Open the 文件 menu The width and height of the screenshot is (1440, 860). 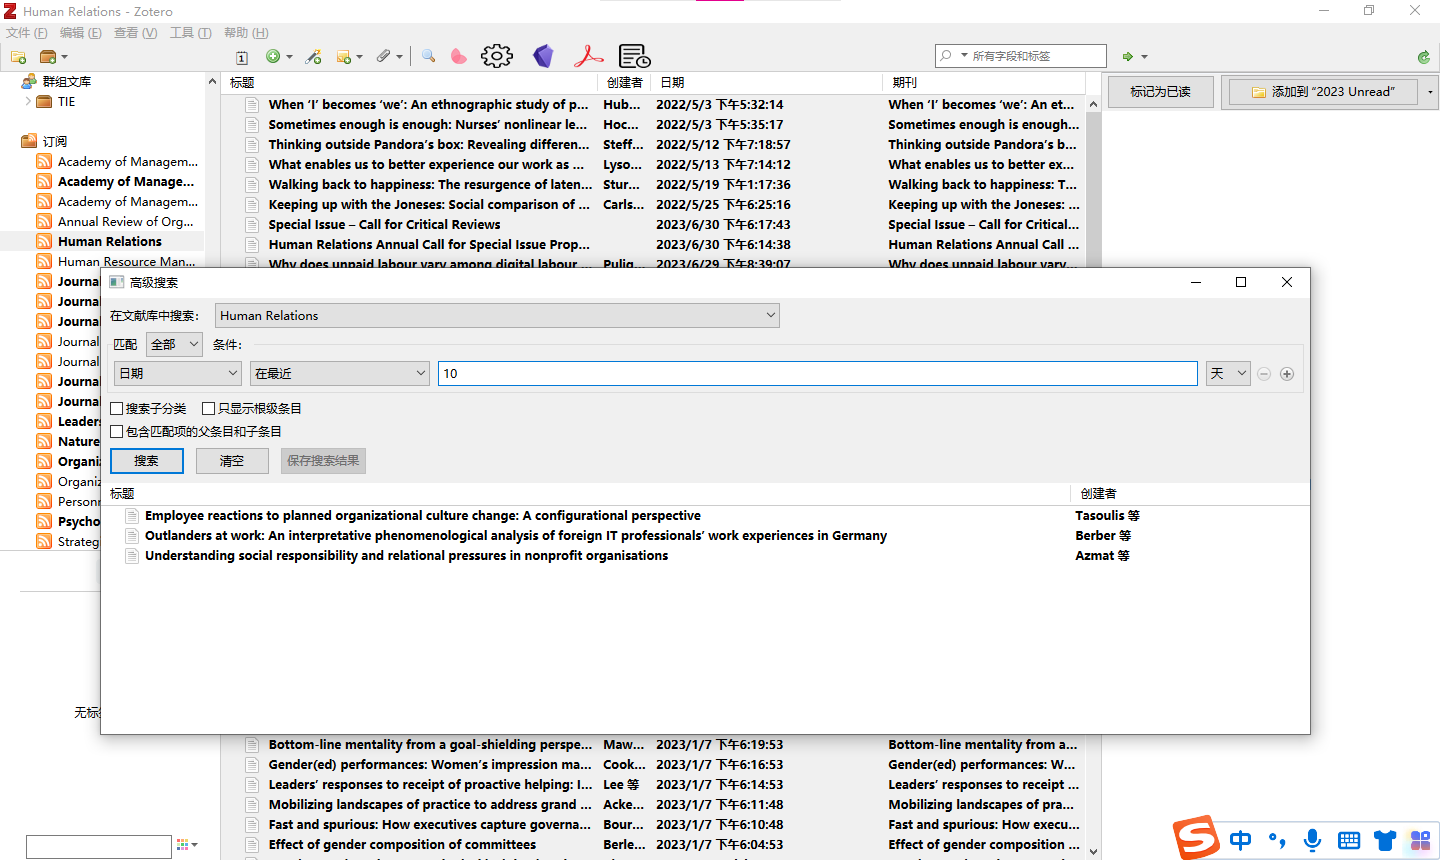[x=27, y=33]
